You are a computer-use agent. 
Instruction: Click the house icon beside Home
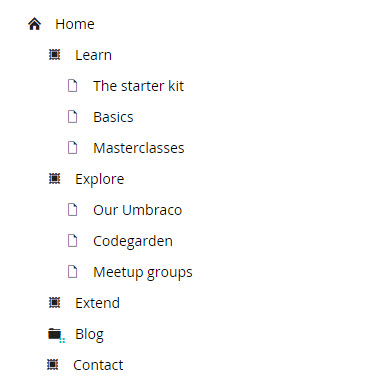[34, 24]
